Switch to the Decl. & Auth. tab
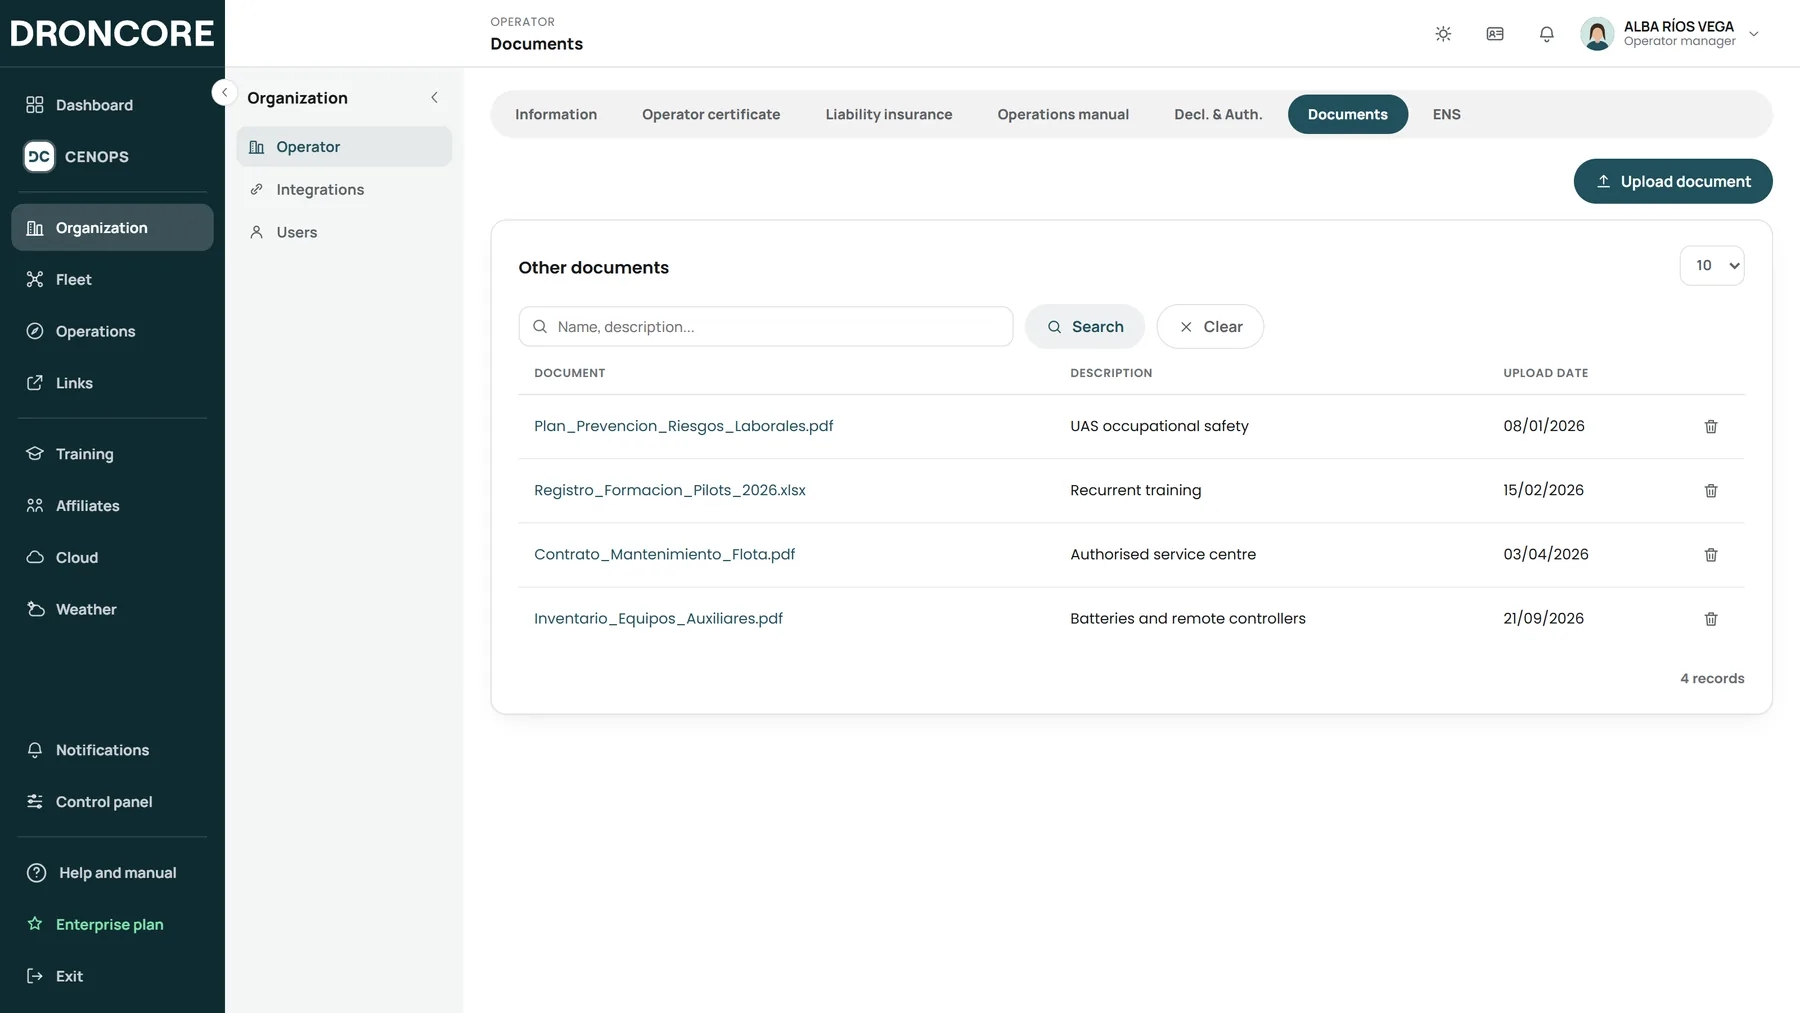Image resolution: width=1800 pixels, height=1013 pixels. coord(1218,115)
